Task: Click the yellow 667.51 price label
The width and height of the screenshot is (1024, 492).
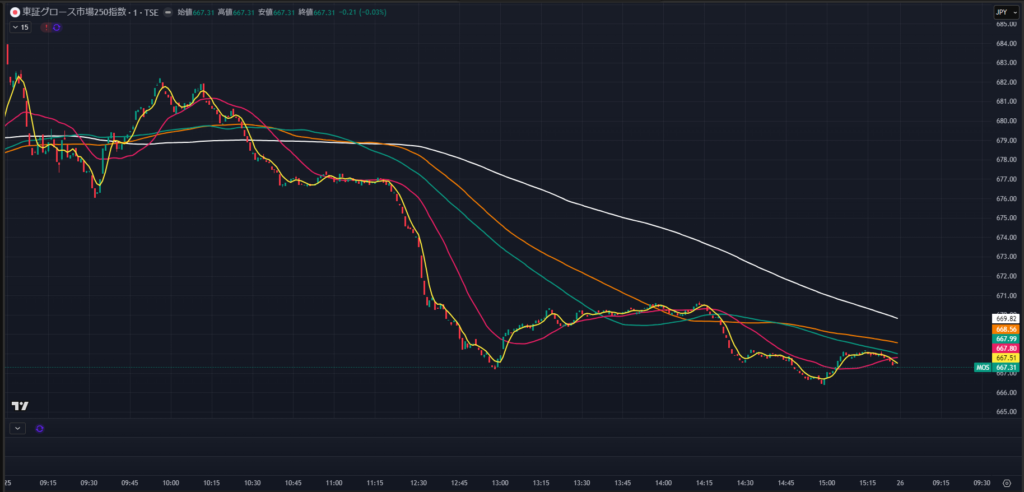Action: tap(1005, 357)
